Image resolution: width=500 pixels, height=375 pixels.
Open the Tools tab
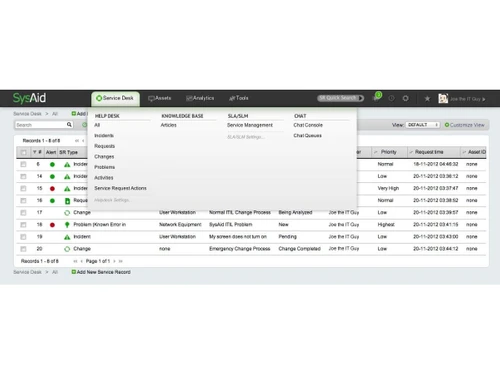click(x=239, y=98)
